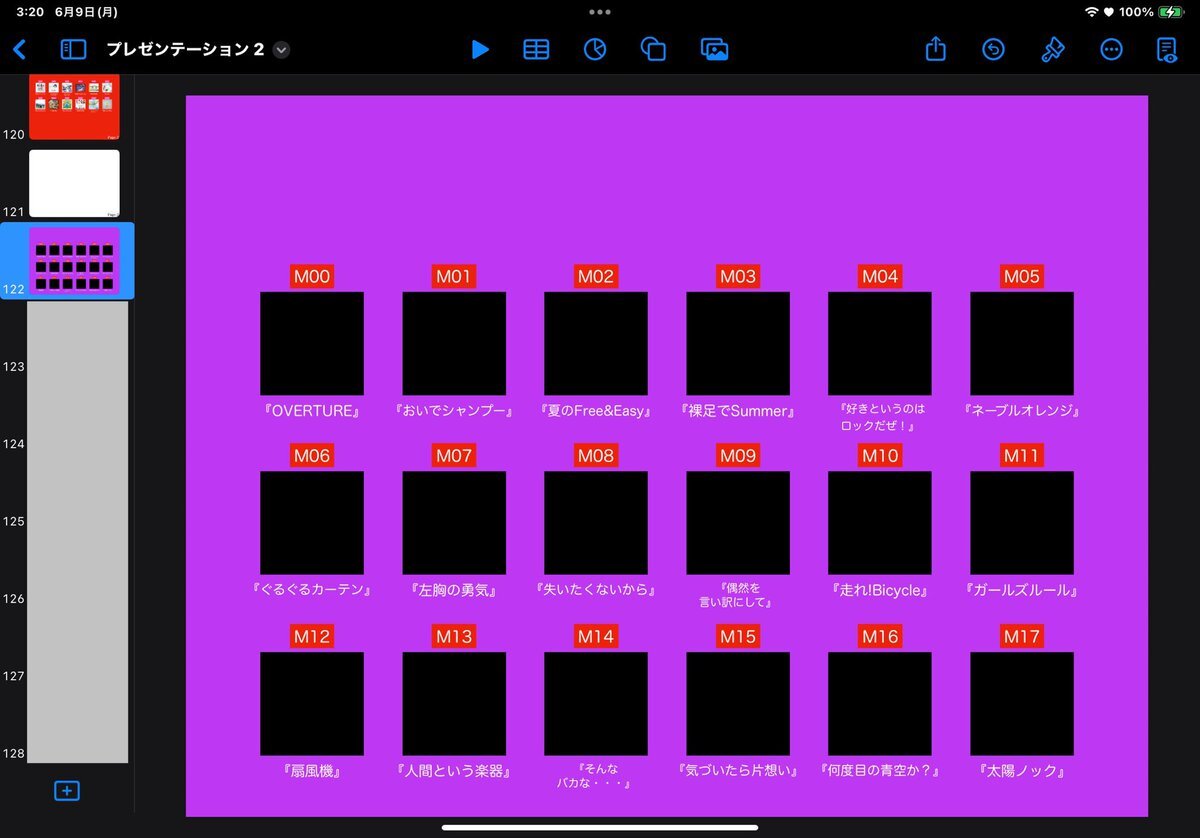
Task: Select the 『裸足でSummer』 caption
Action: [x=738, y=411]
